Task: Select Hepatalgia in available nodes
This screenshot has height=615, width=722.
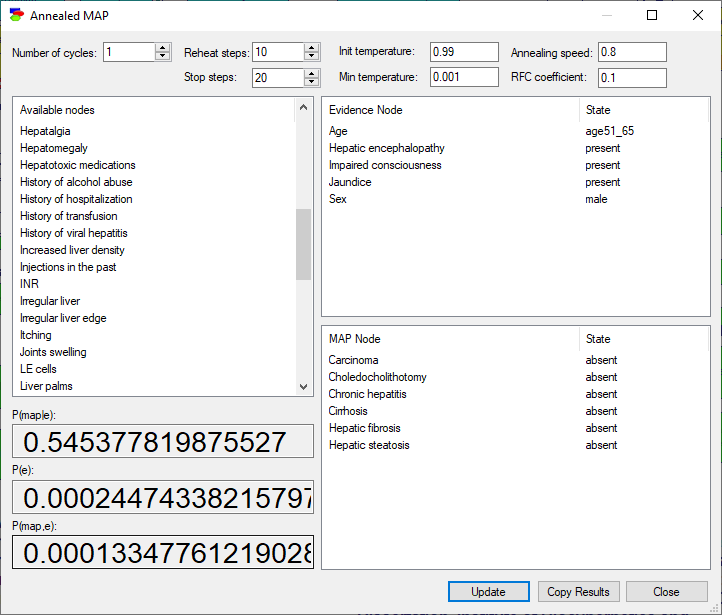Action: point(45,131)
